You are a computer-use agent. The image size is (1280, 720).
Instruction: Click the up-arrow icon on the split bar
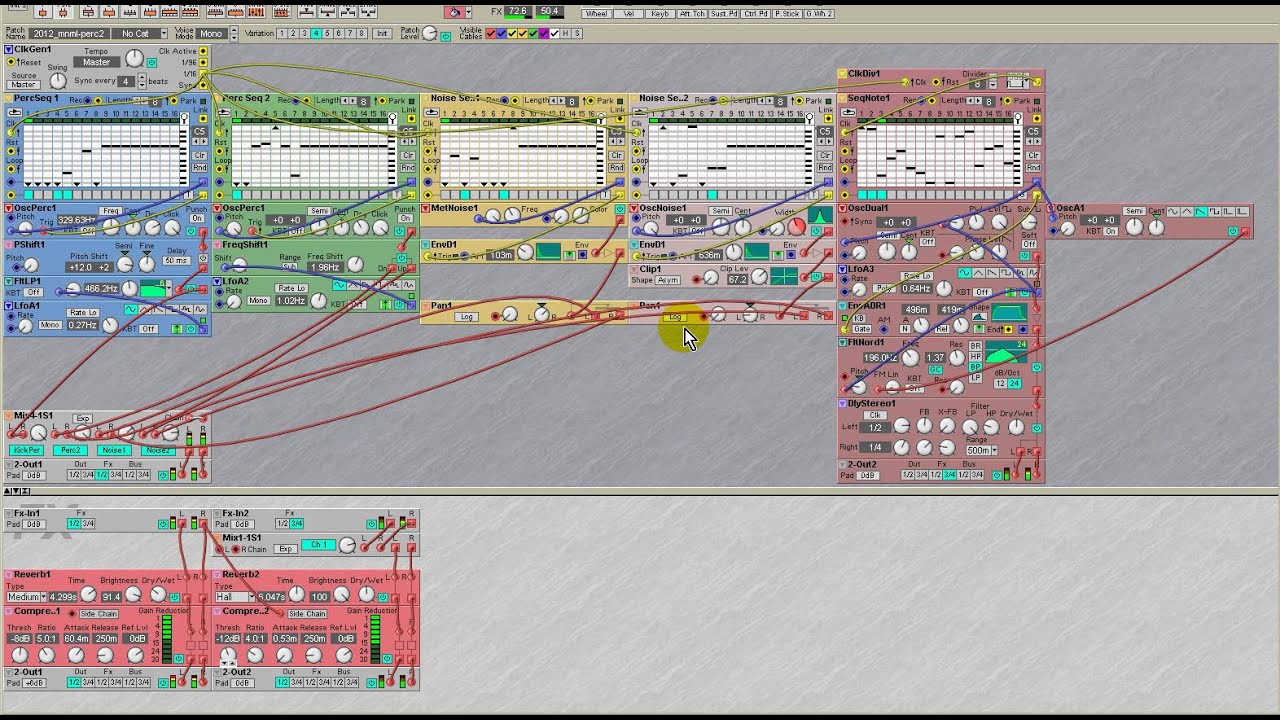coord(8,491)
